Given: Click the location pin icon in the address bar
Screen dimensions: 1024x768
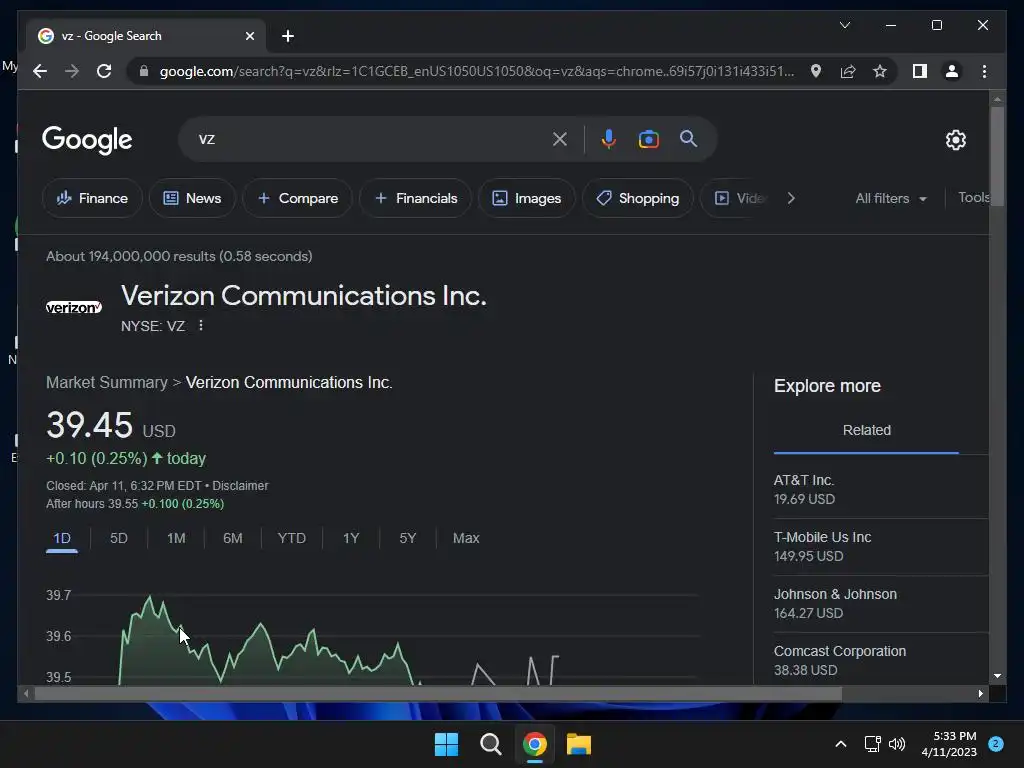Looking at the screenshot, I should [x=816, y=71].
